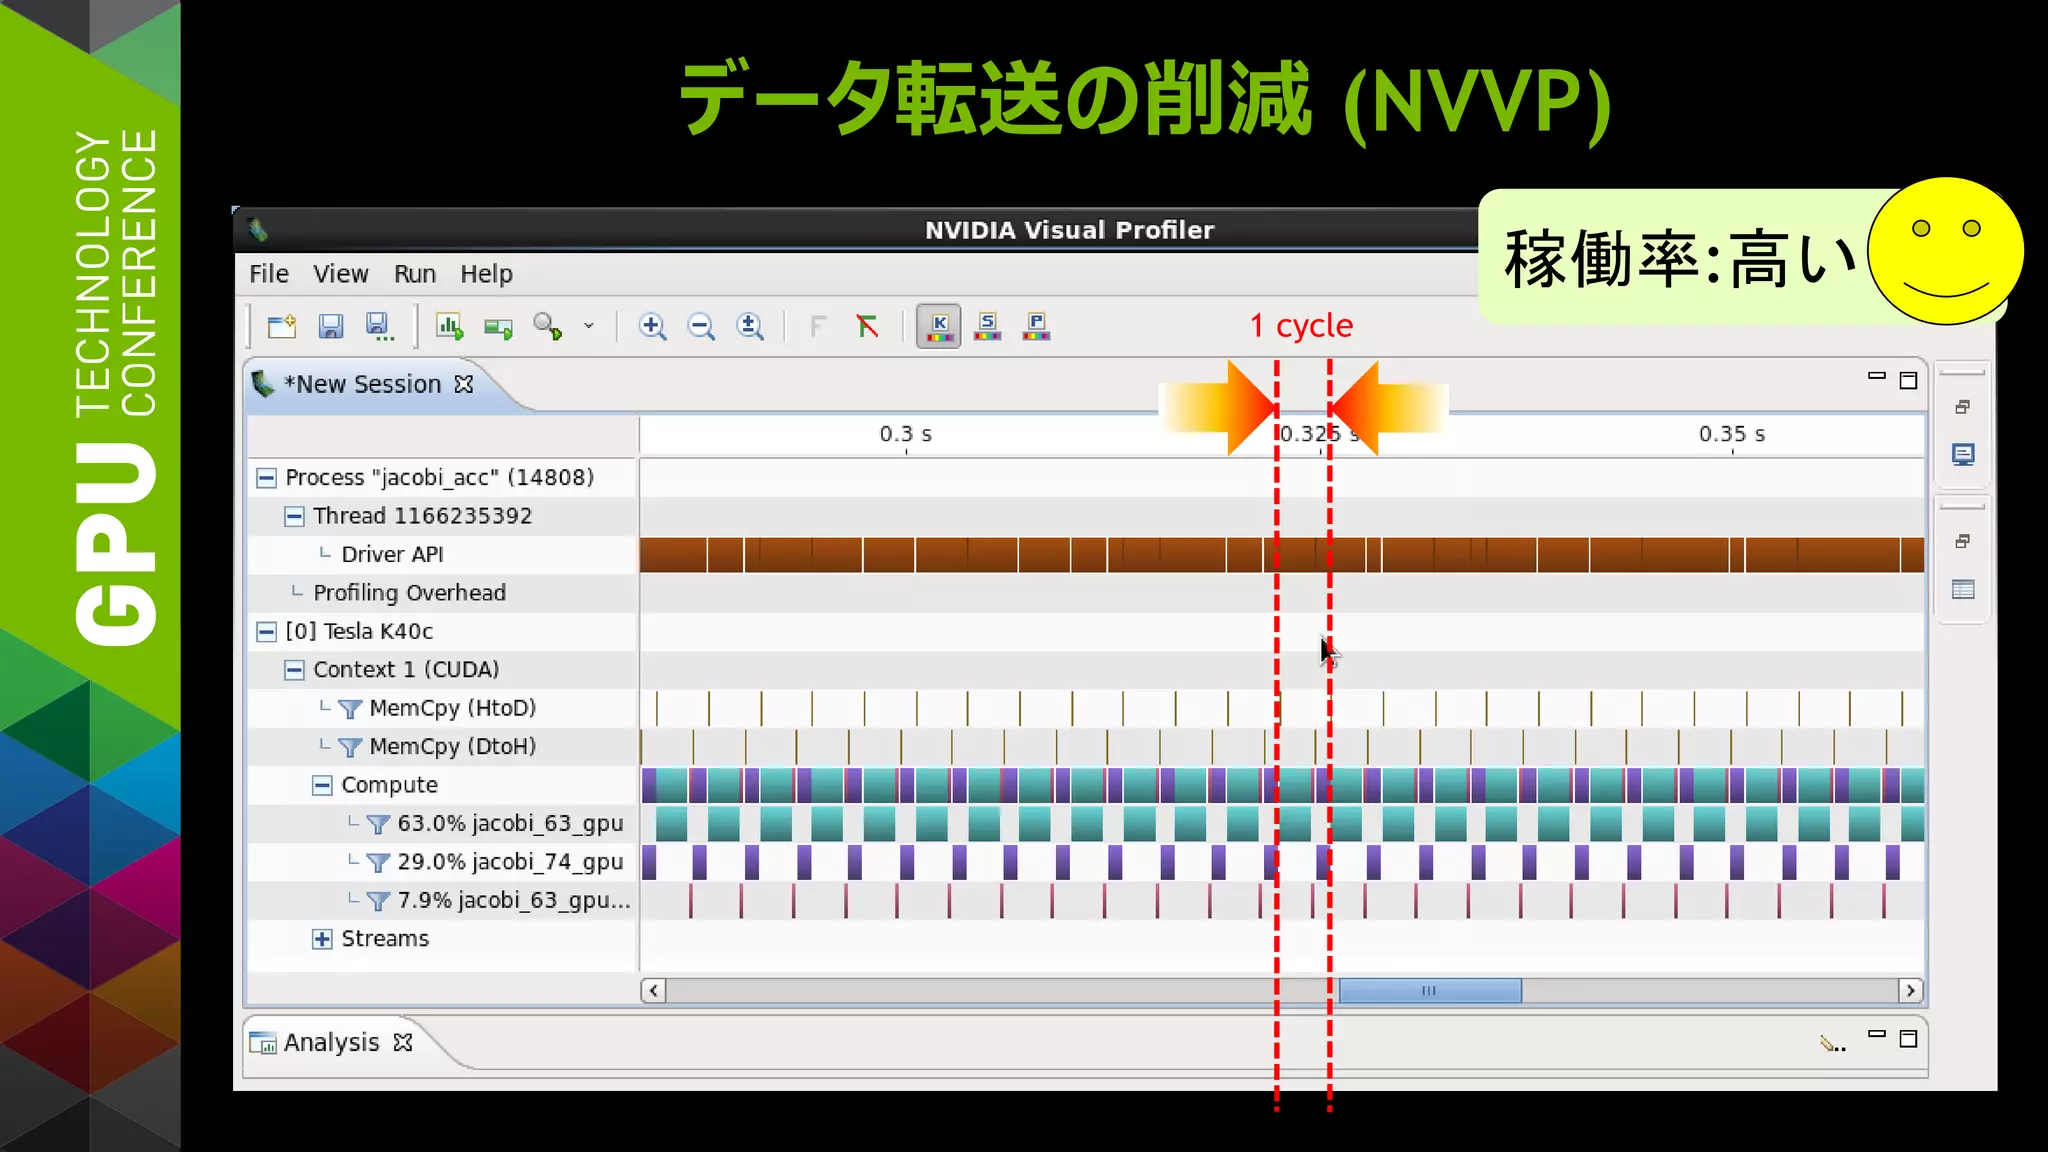2048x1152 pixels.
Task: Collapse the [0] Tesla K40c node
Action: (x=266, y=632)
